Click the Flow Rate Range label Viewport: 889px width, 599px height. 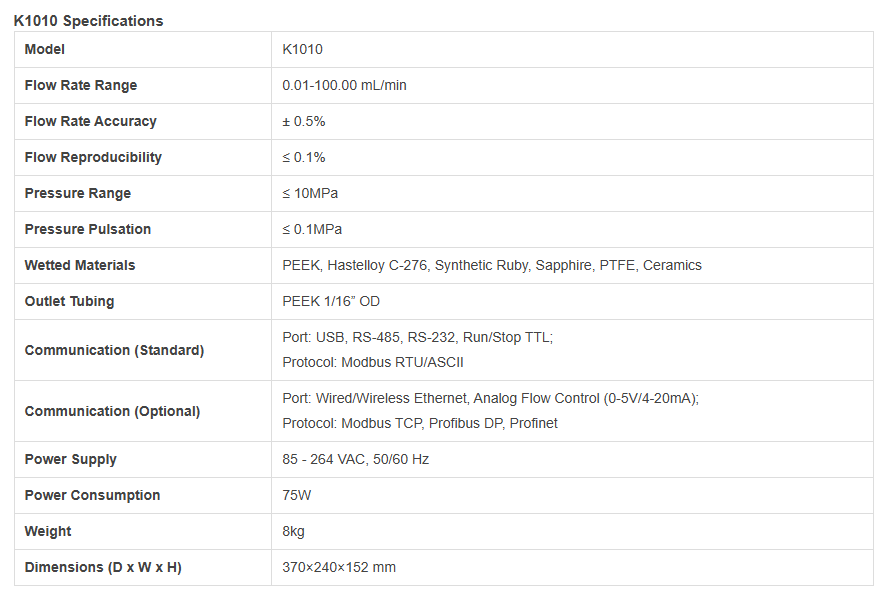coord(81,85)
